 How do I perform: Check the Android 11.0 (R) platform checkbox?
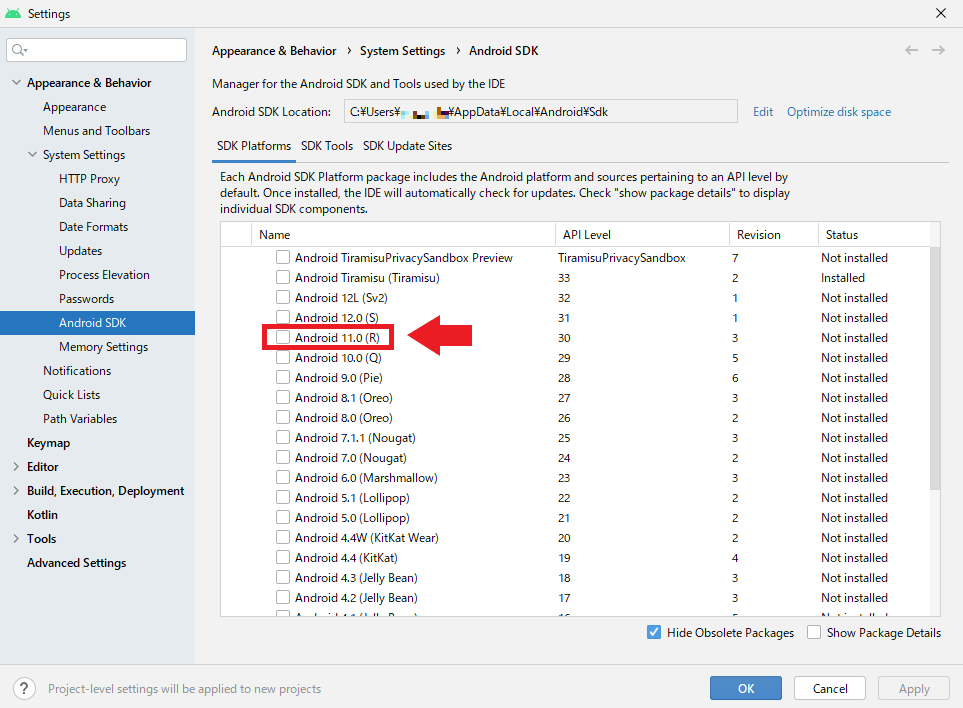click(x=283, y=337)
